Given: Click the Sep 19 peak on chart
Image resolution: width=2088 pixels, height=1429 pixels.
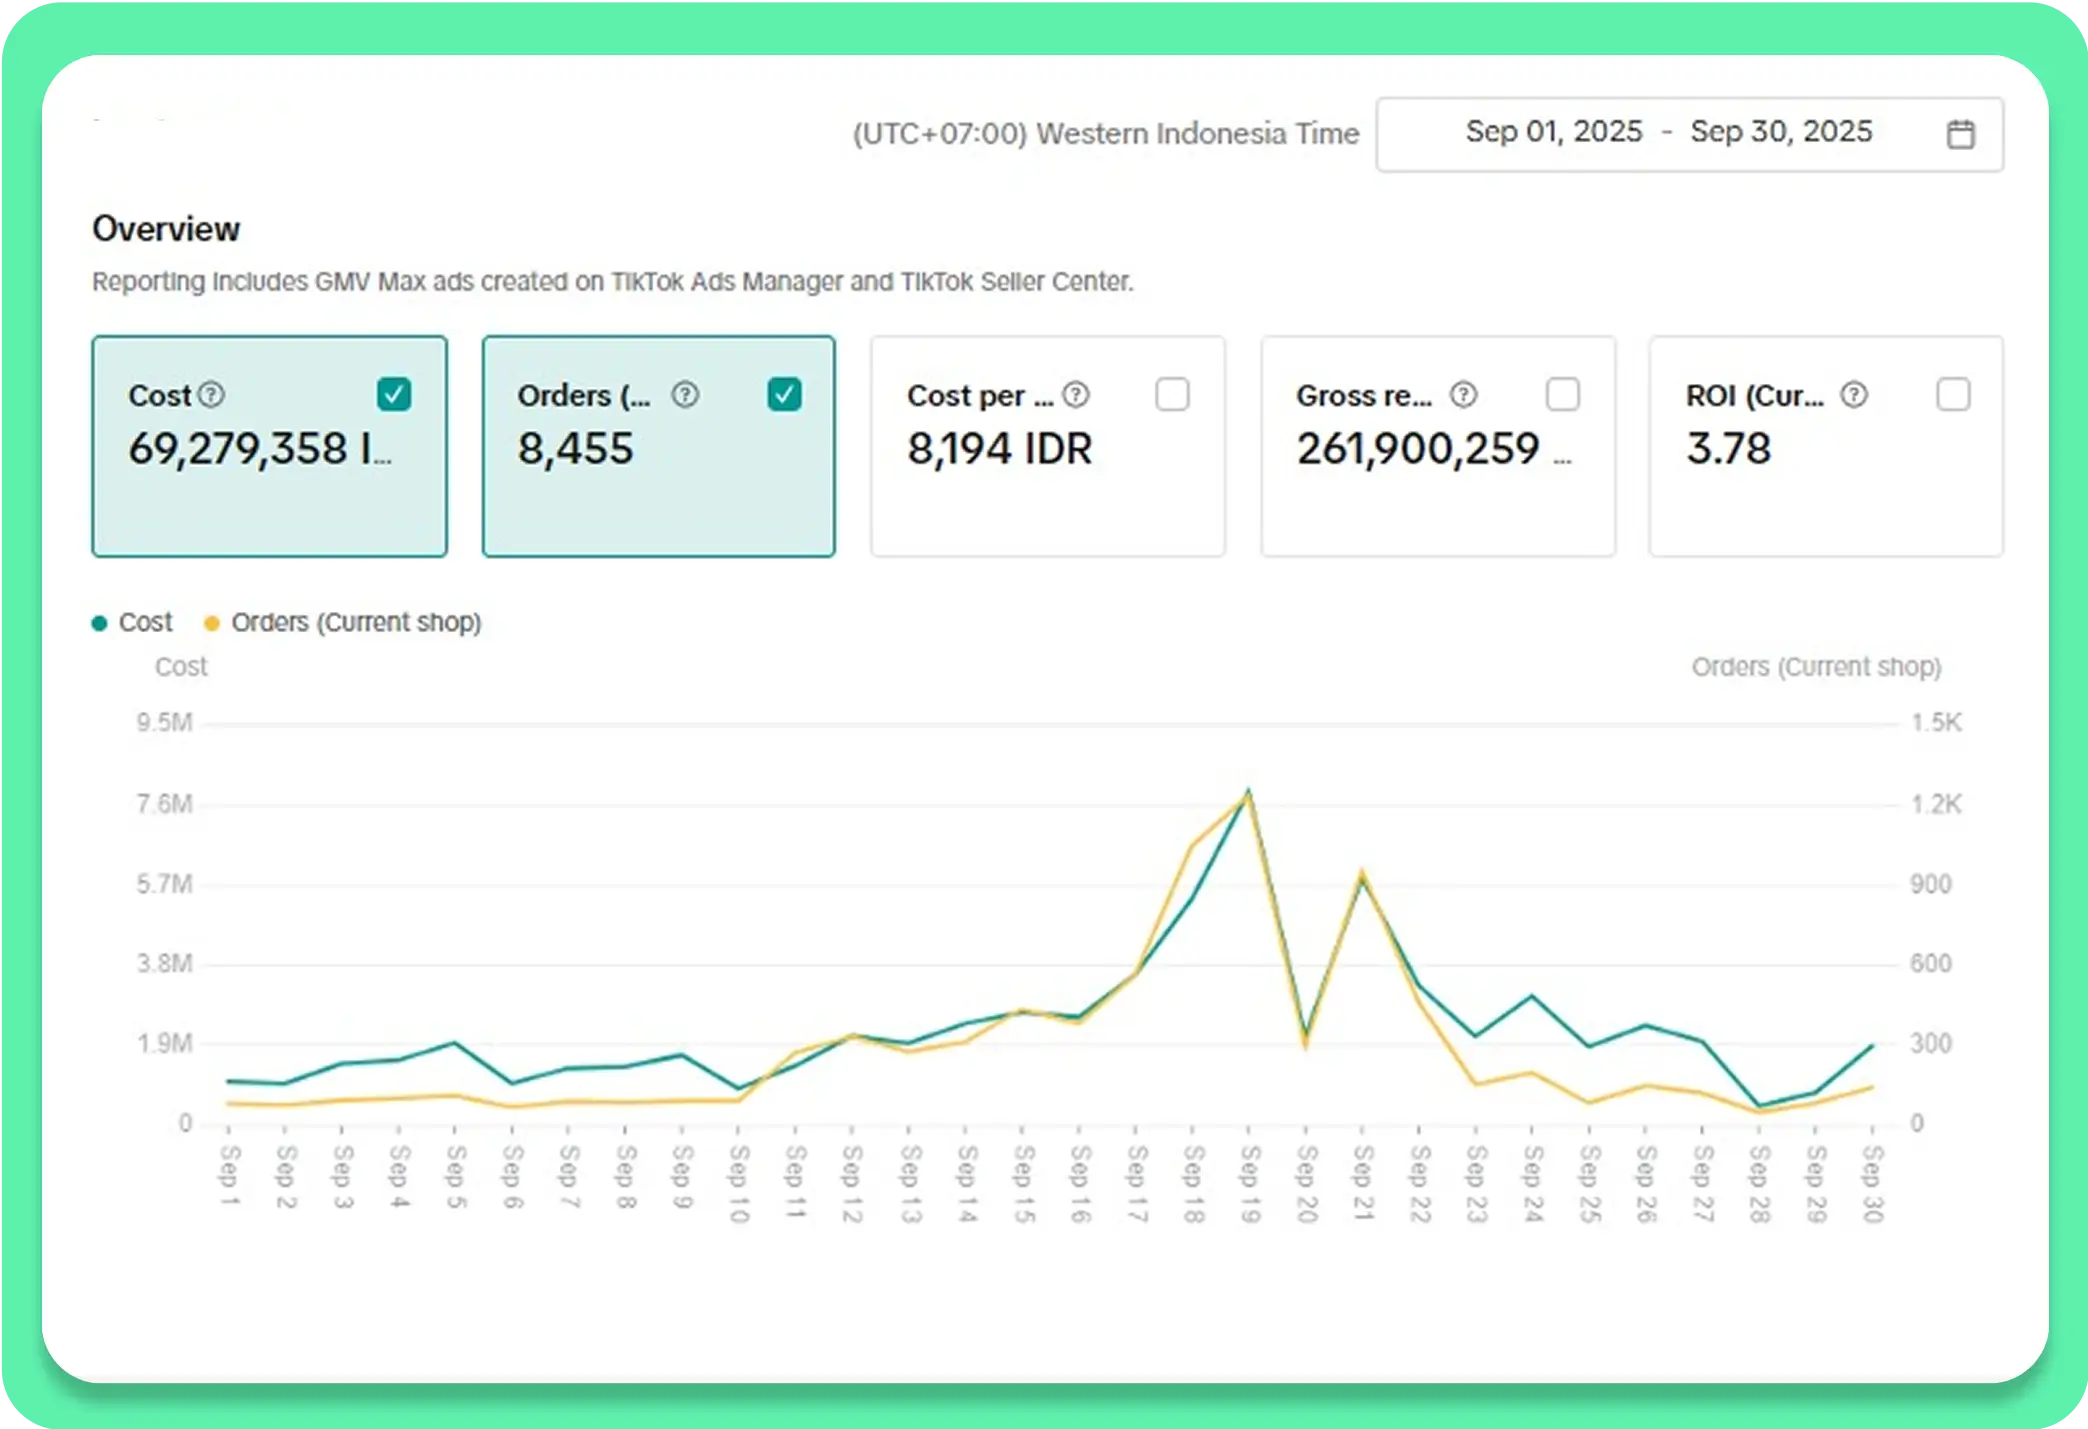Looking at the screenshot, I should [x=1248, y=792].
